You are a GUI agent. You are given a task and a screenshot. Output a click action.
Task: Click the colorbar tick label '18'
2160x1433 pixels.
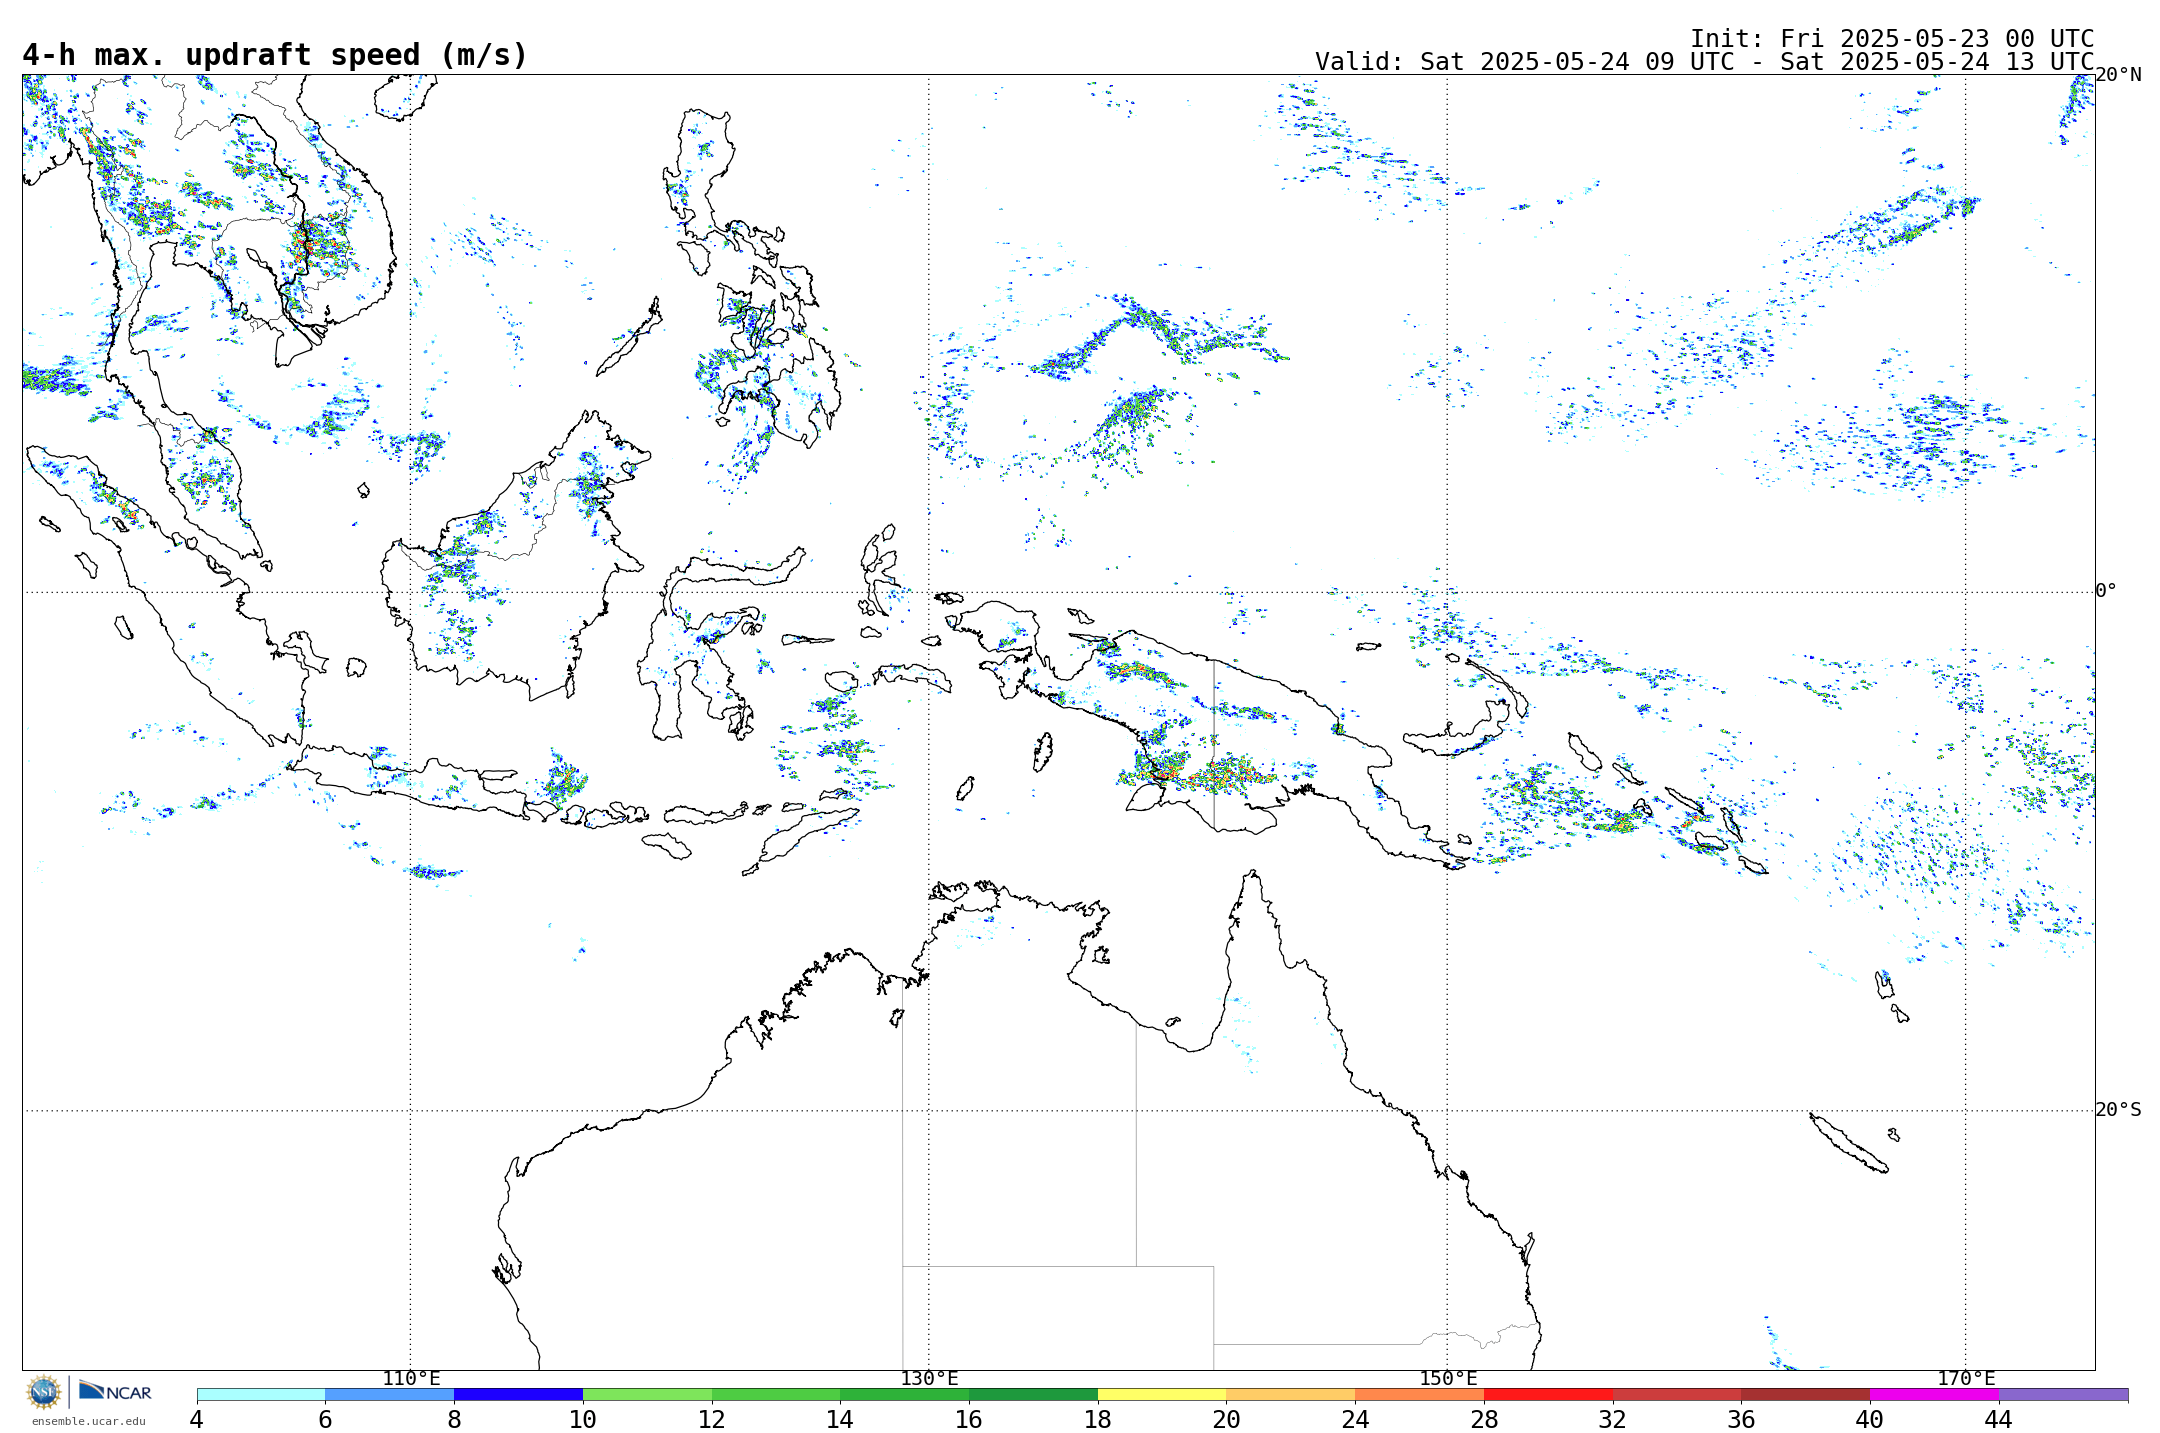click(x=1098, y=1419)
